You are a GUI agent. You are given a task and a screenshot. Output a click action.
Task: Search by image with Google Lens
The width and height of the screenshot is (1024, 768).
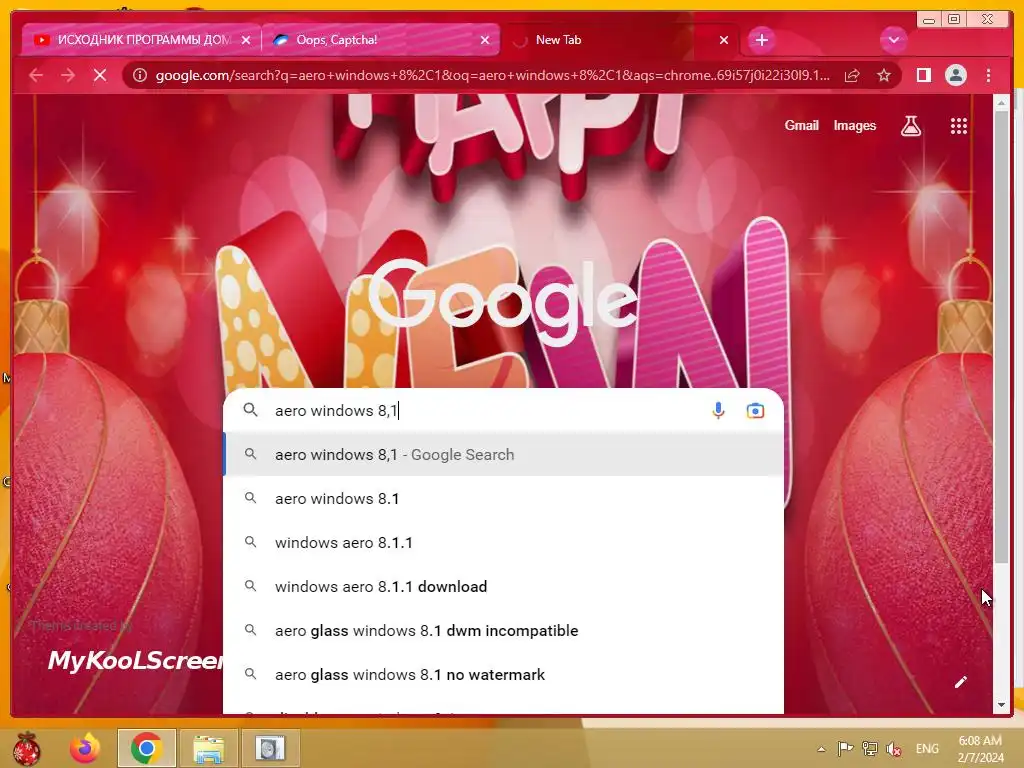tap(755, 411)
